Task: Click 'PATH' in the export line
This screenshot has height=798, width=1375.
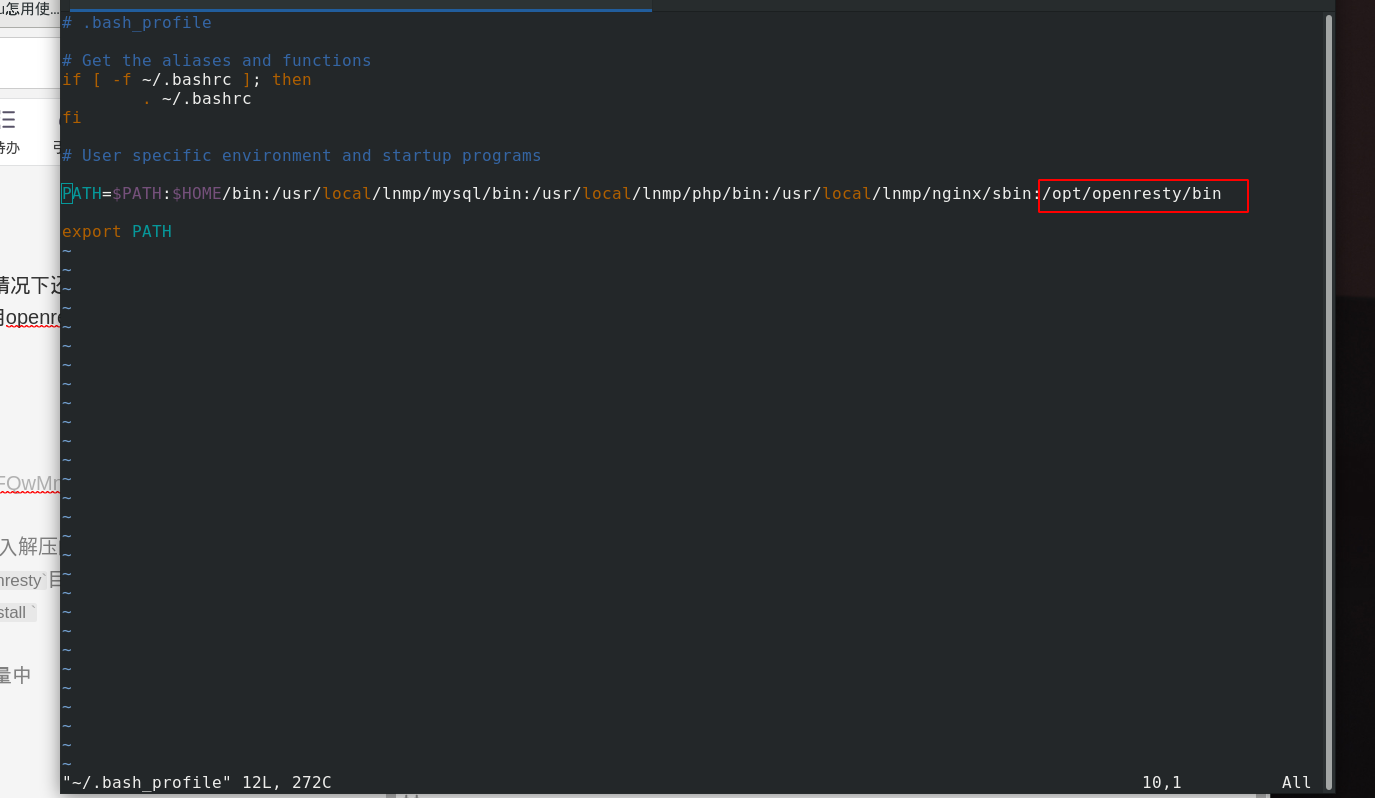Action: (152, 231)
